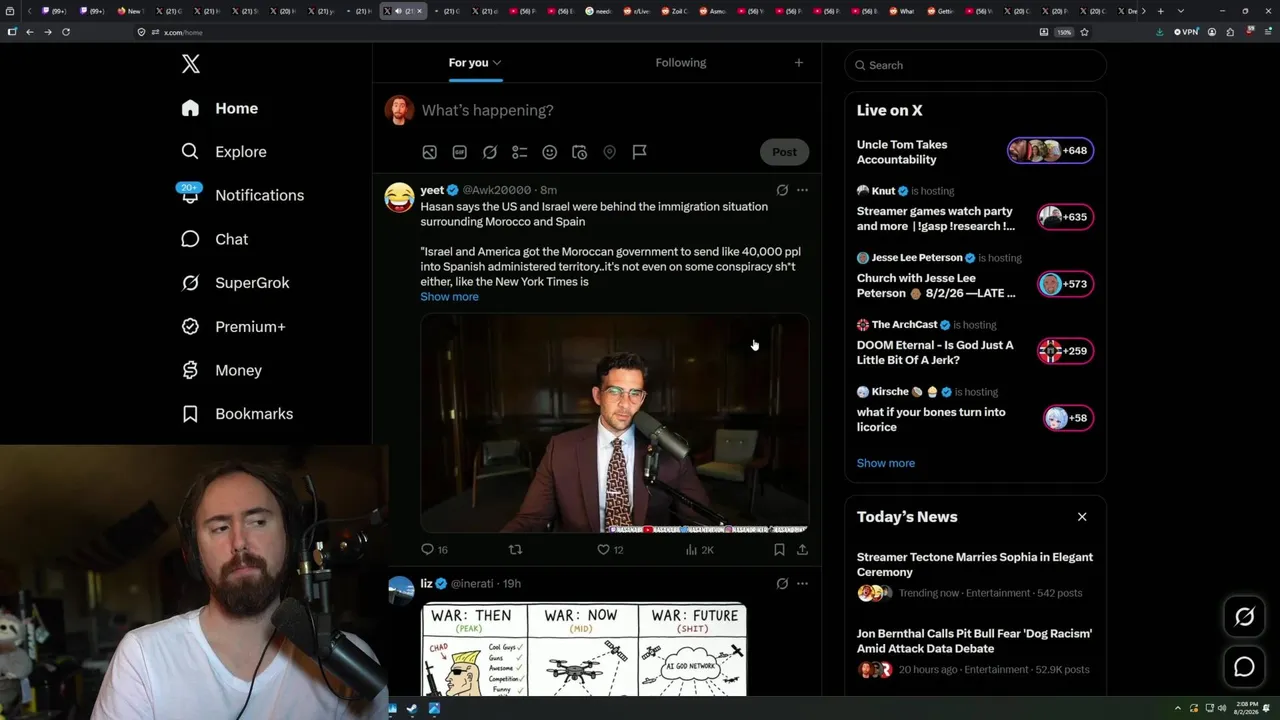Viewport: 1280px width, 720px height.
Task: Open the +648 listeners badge
Action: 1051,151
